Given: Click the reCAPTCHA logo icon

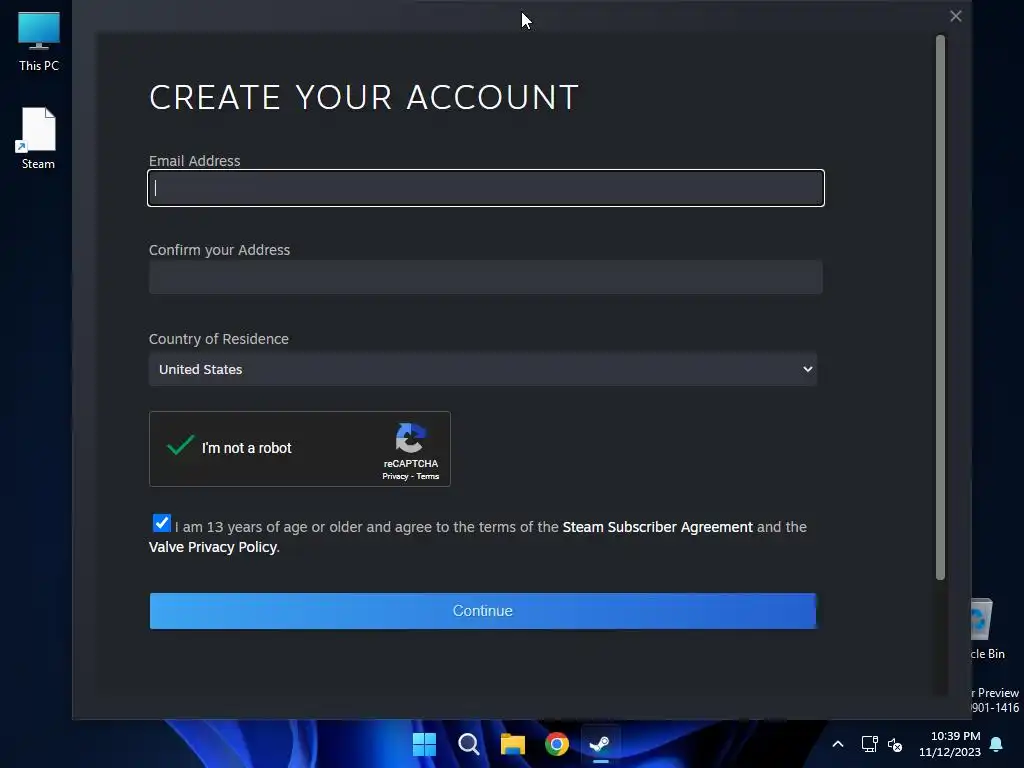Looking at the screenshot, I should point(410,438).
